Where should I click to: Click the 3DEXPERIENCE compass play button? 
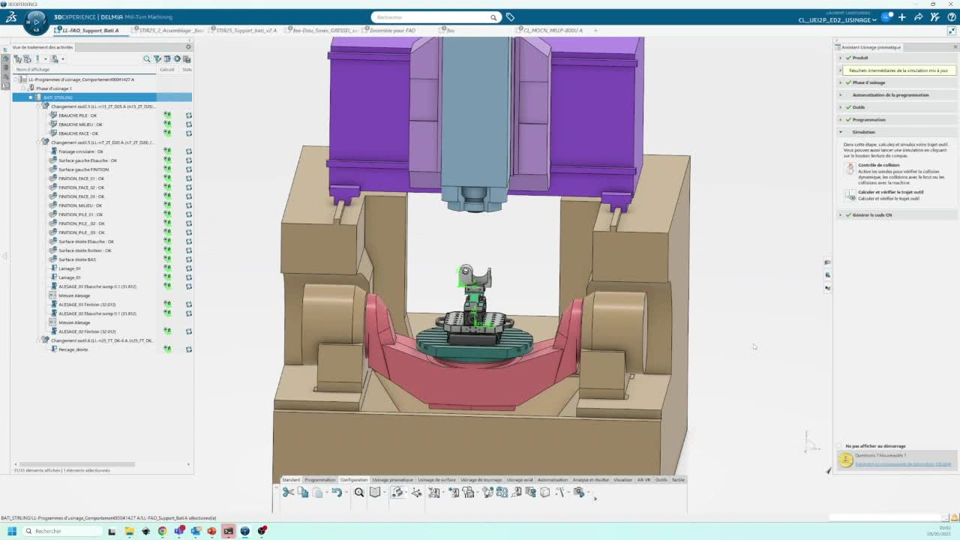coord(36,20)
